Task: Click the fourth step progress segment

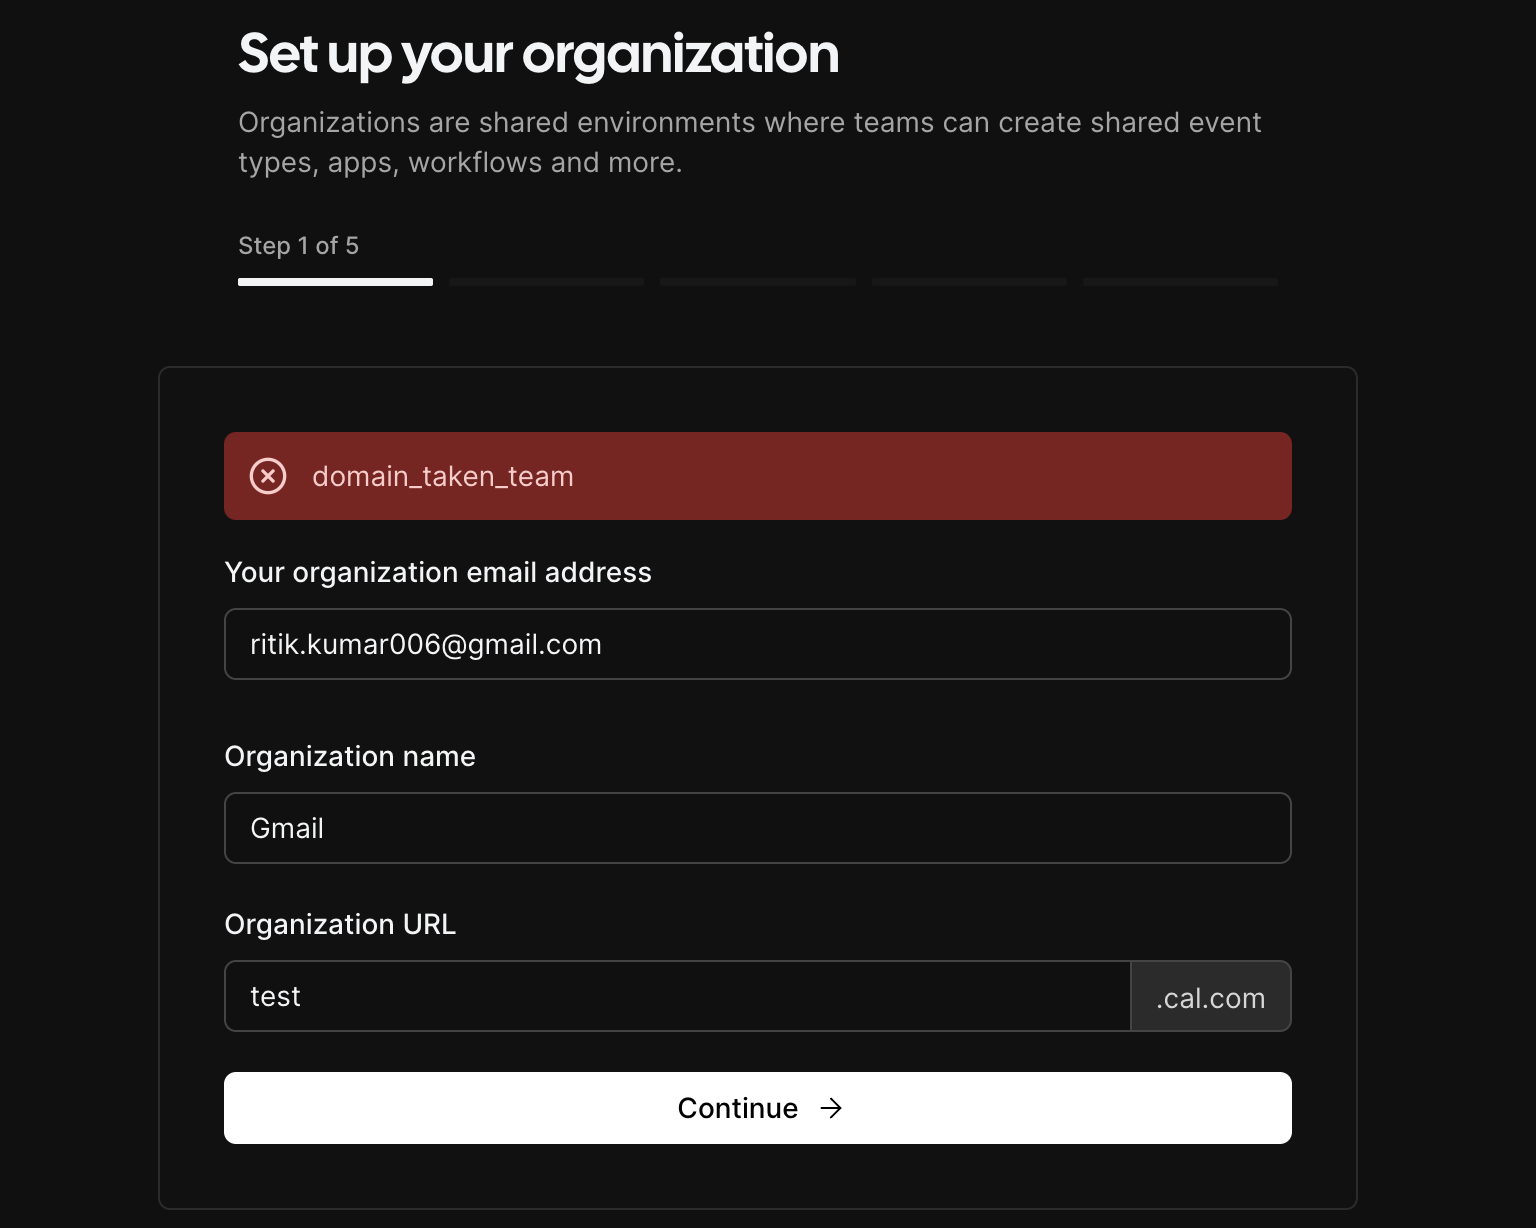Action: 968,282
